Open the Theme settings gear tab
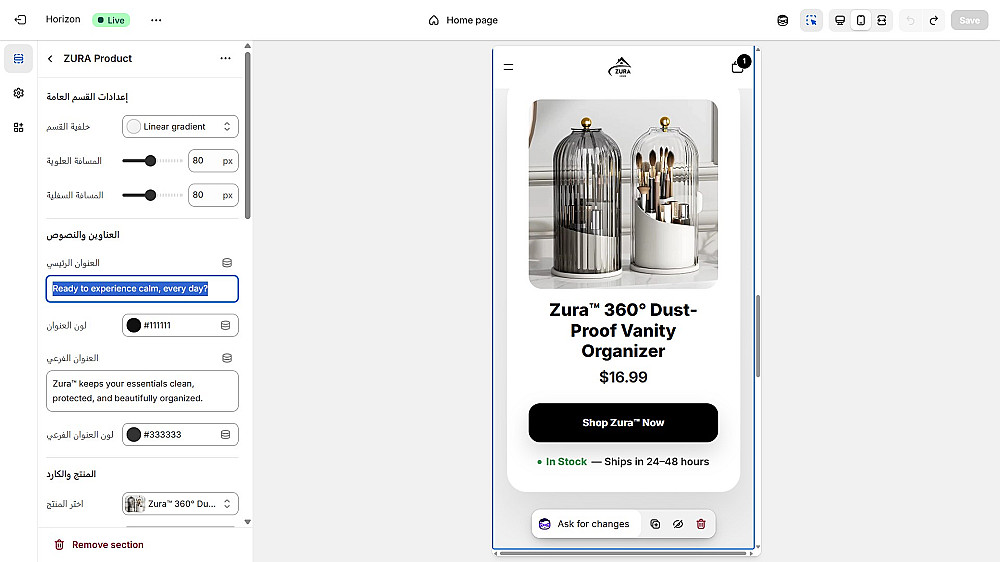The image size is (1000, 562). (x=18, y=93)
